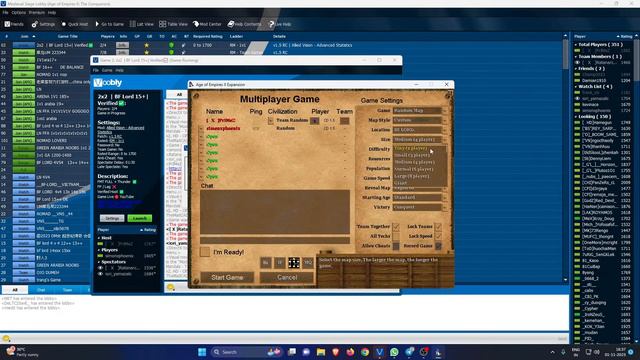Open the Friends toolbar icon
The width and height of the screenshot is (640, 360).
(x=13, y=24)
